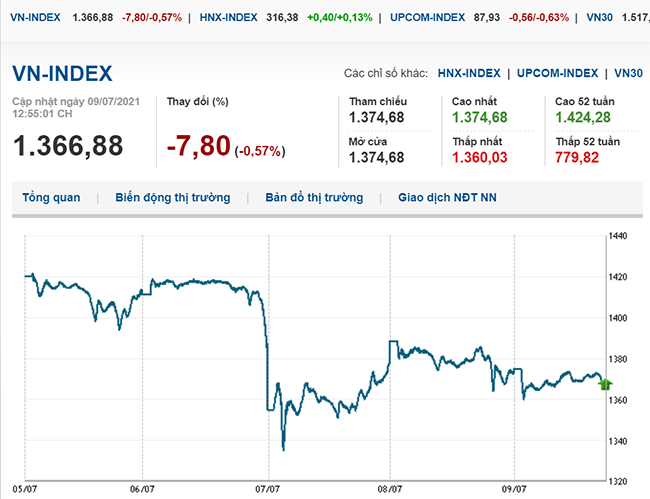Open HNX-INDEX link under other indices
650x499 pixels.
click(x=471, y=73)
